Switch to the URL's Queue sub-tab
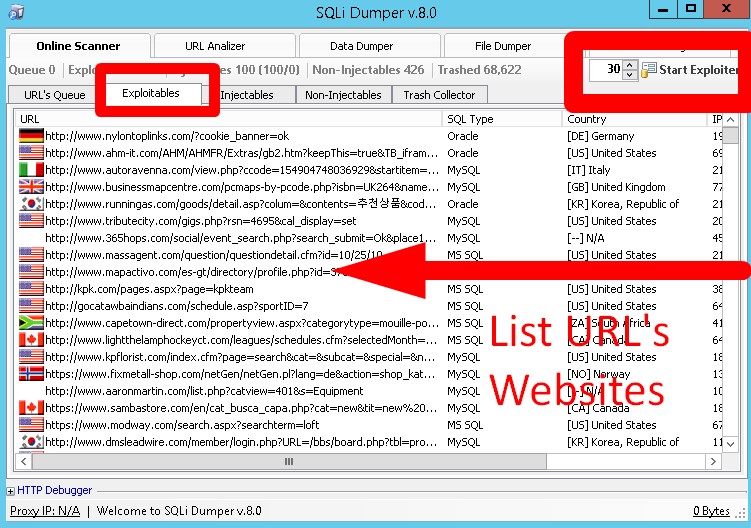The width and height of the screenshot is (751, 528). (x=55, y=95)
